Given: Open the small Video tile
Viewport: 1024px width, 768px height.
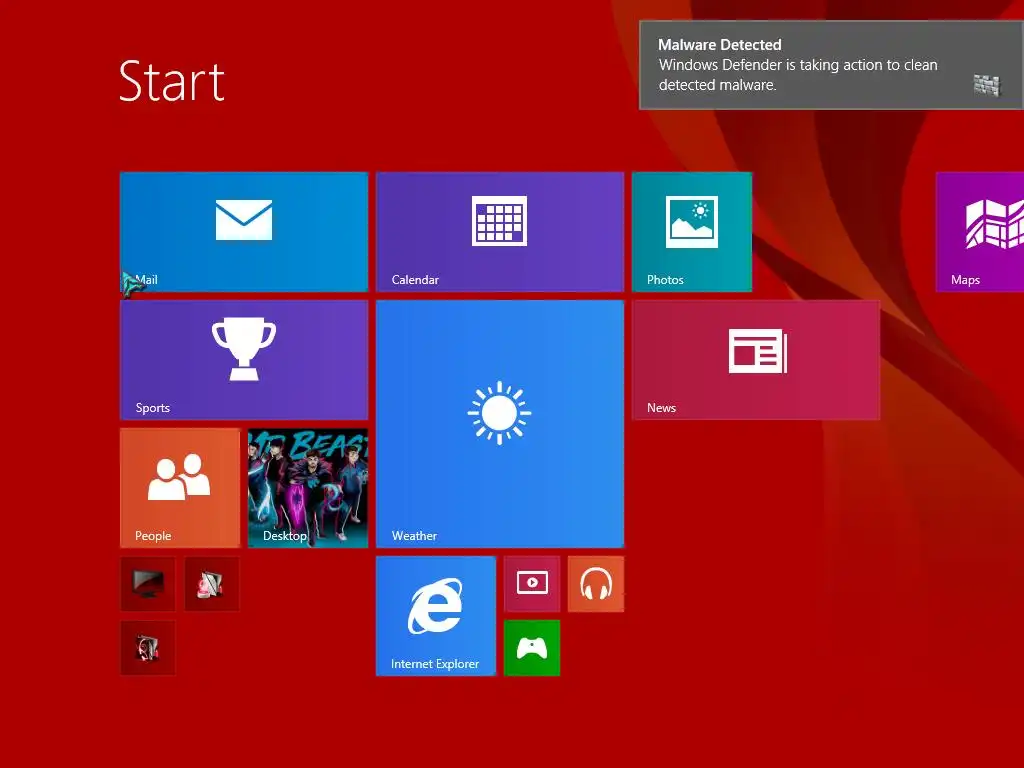Looking at the screenshot, I should pyautogui.click(x=532, y=584).
